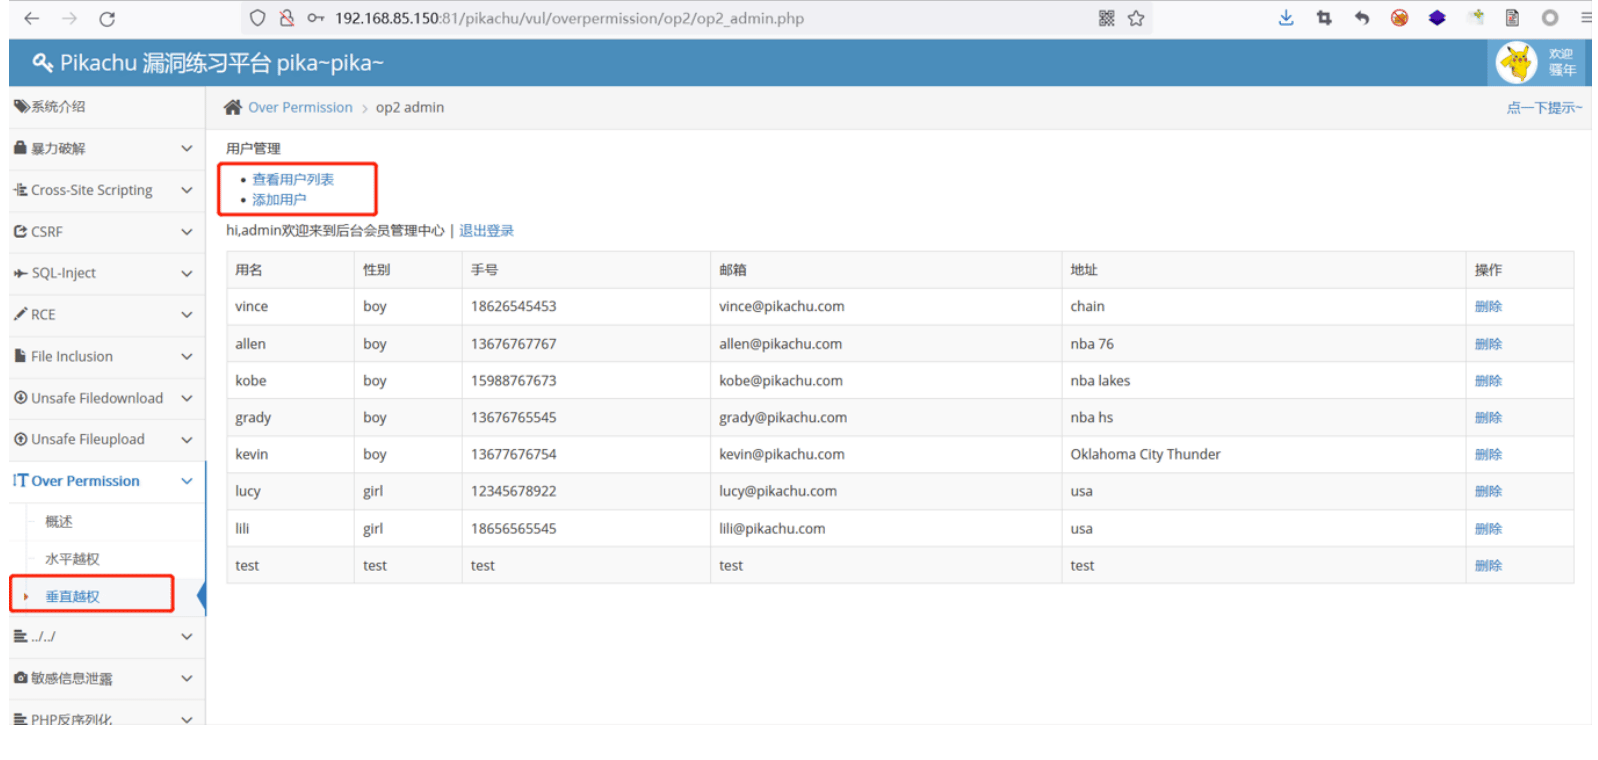Screen dimensions: 1598x760
Task: Open the 水平越权 submenu item
Action: [x=72, y=559]
